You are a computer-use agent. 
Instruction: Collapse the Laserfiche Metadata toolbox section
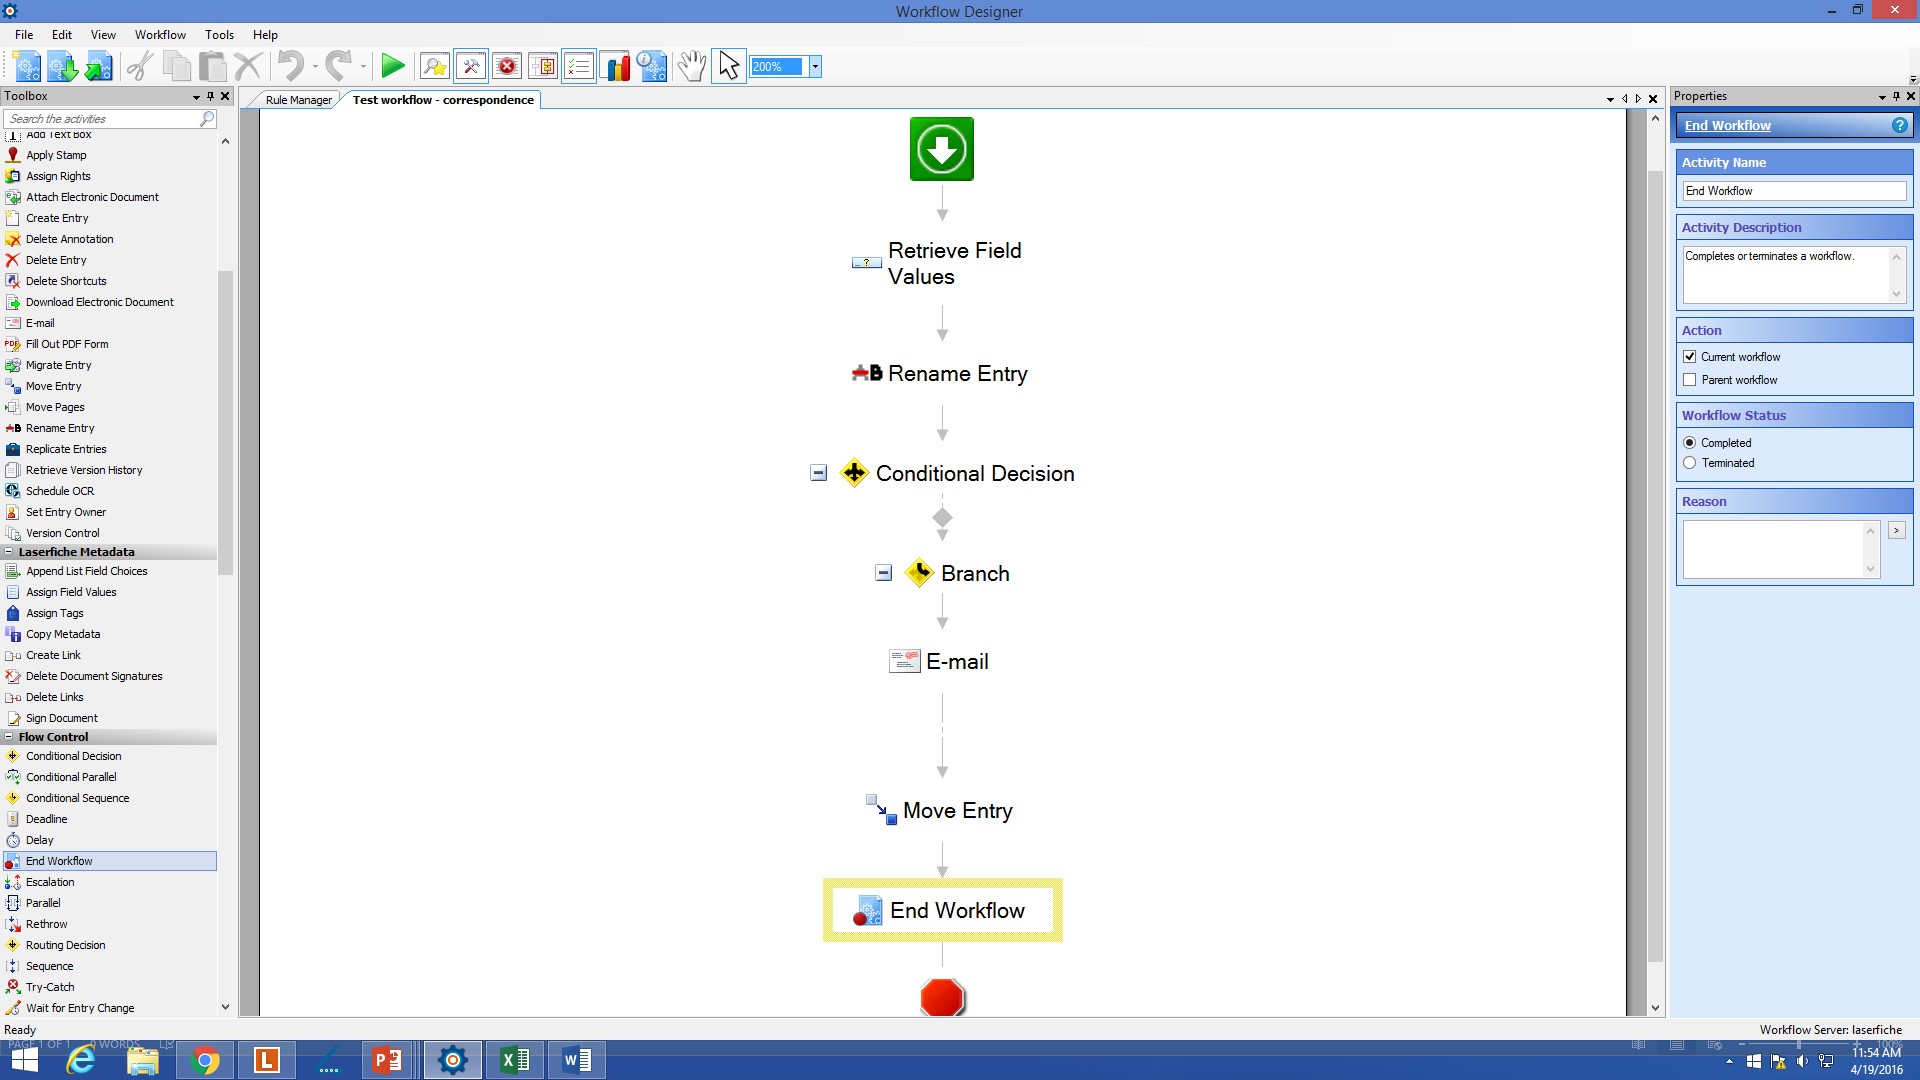tap(9, 551)
